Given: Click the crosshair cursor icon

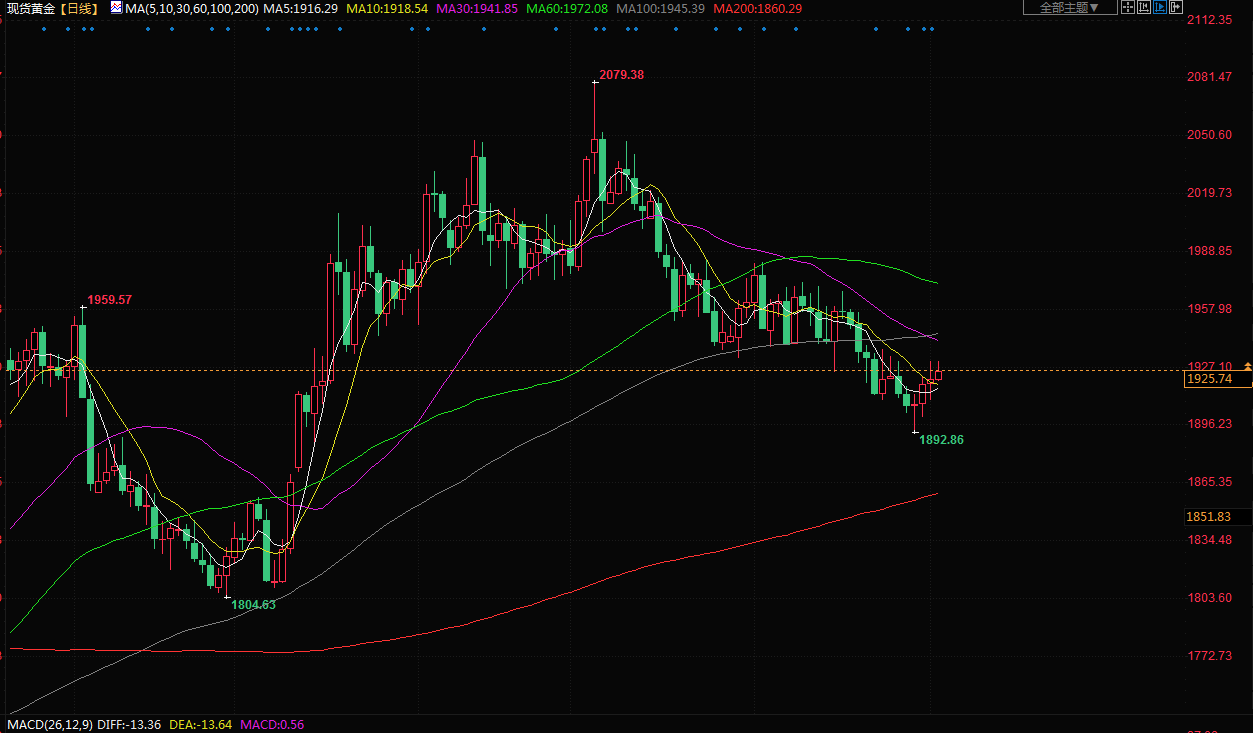Looking at the screenshot, I should tap(1128, 8).
